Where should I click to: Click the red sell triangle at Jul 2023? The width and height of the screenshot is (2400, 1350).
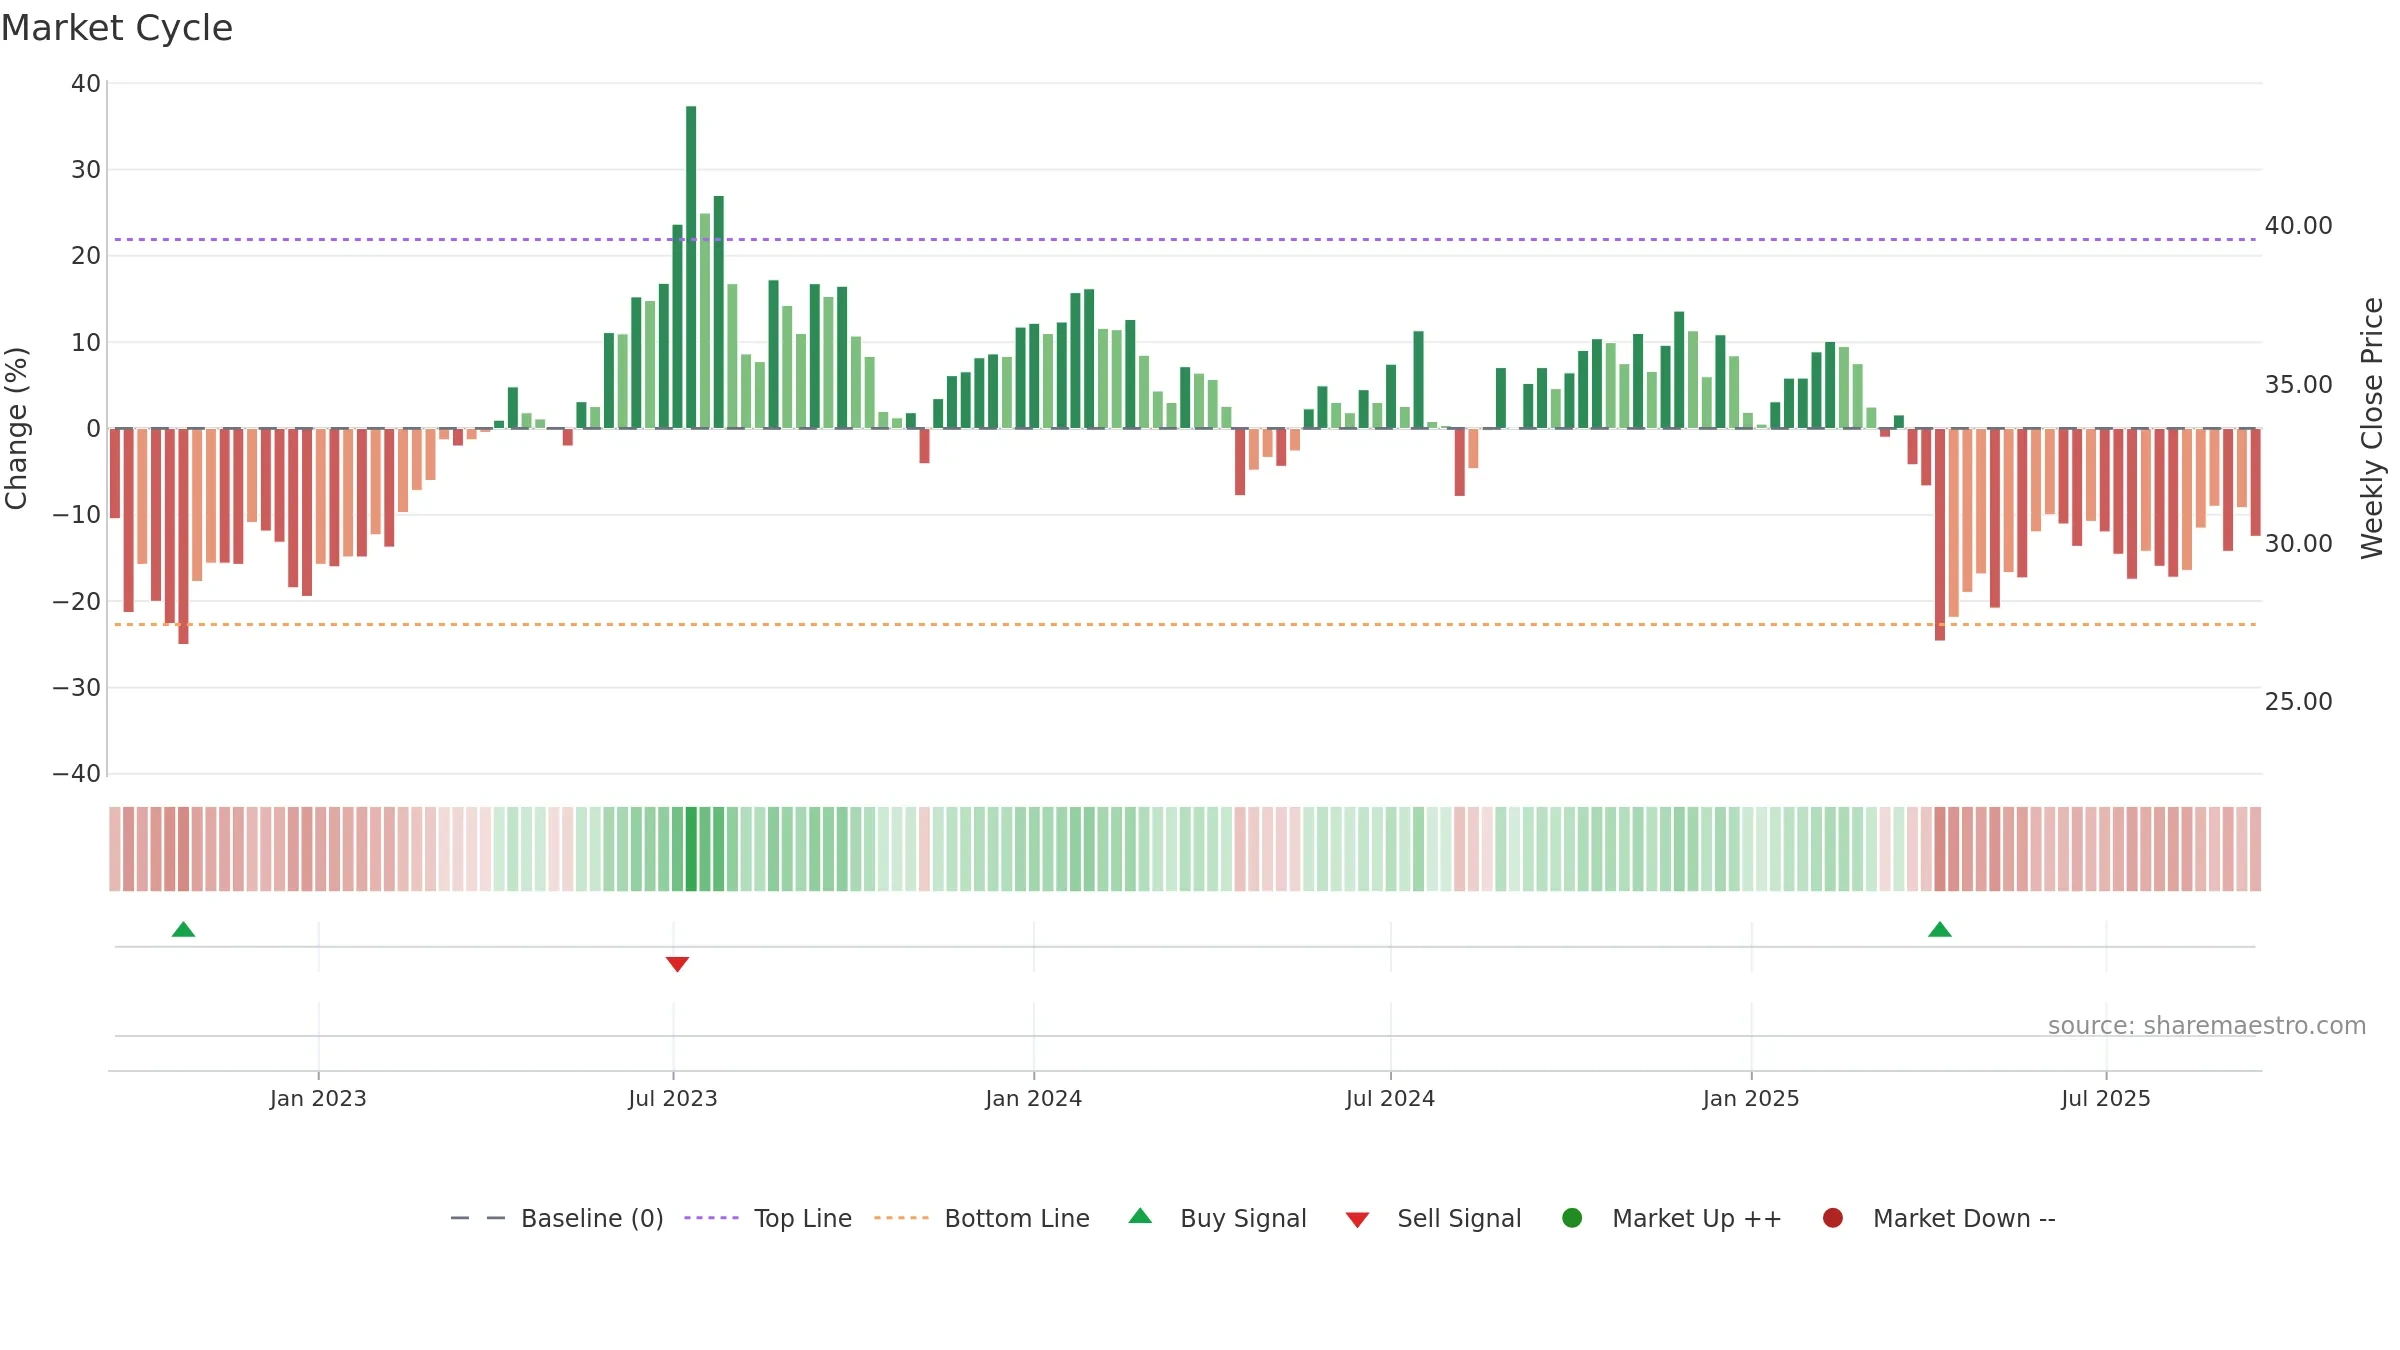point(677,964)
